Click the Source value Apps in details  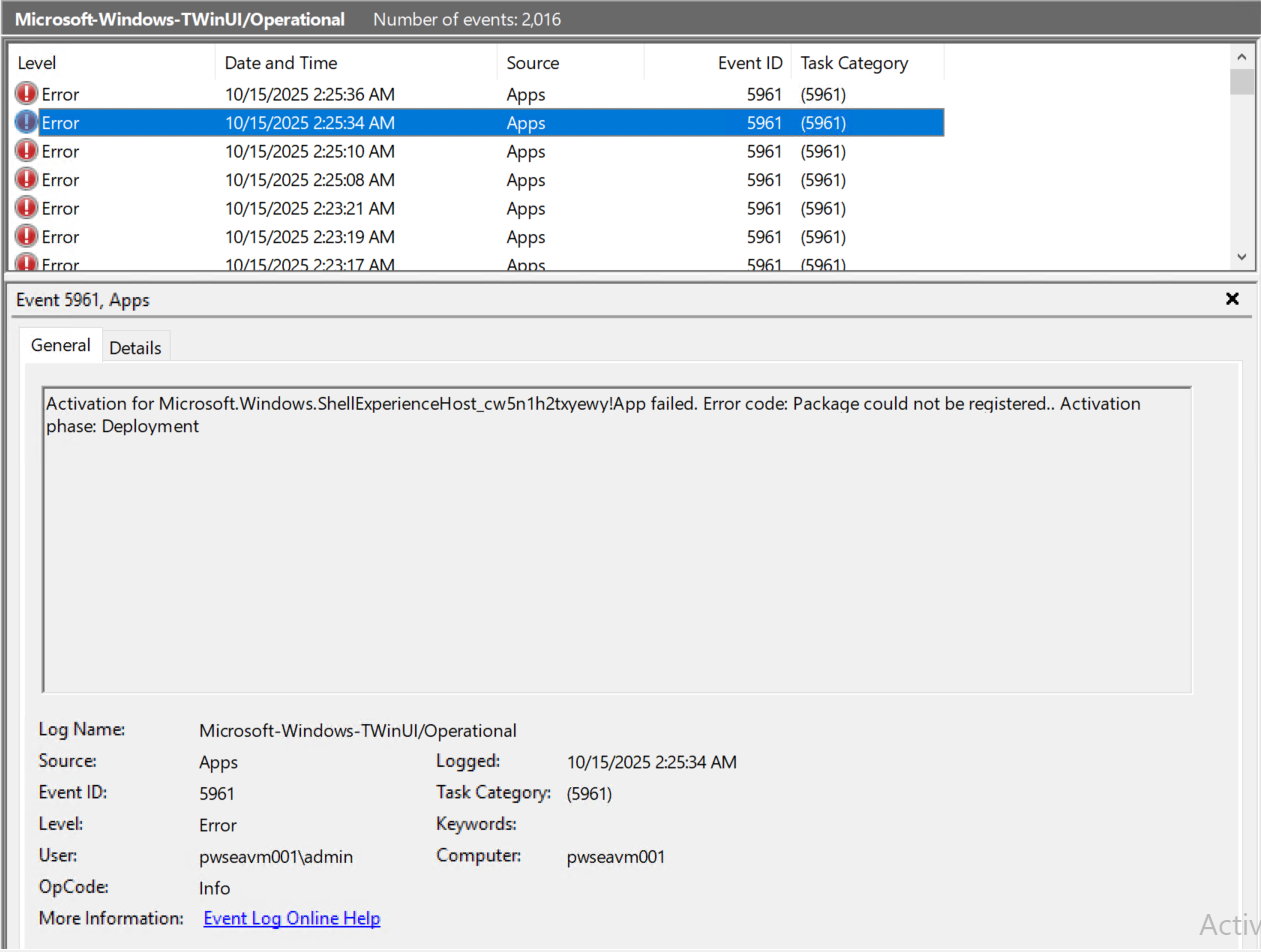pos(219,762)
